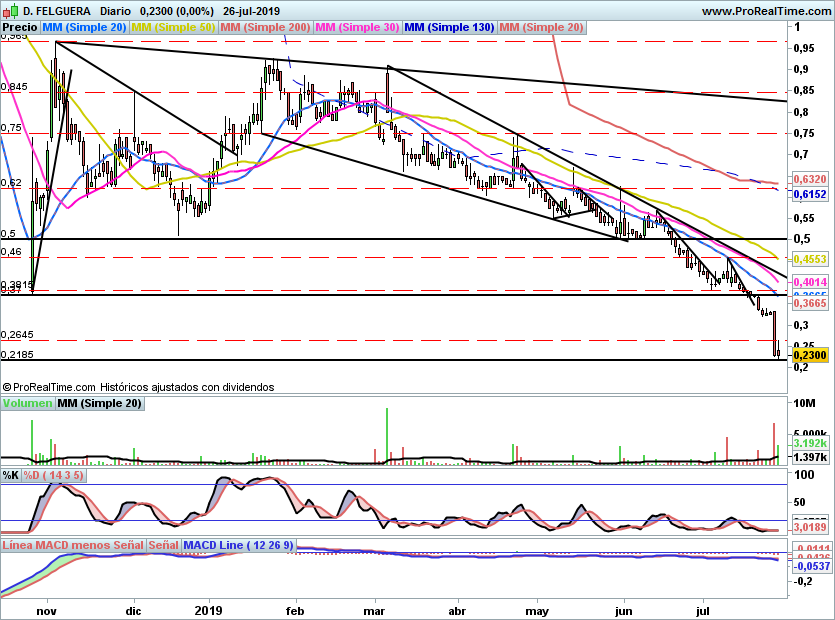Select the %K stochastic label
Viewport: 835px width, 620px height.
(x=11, y=475)
